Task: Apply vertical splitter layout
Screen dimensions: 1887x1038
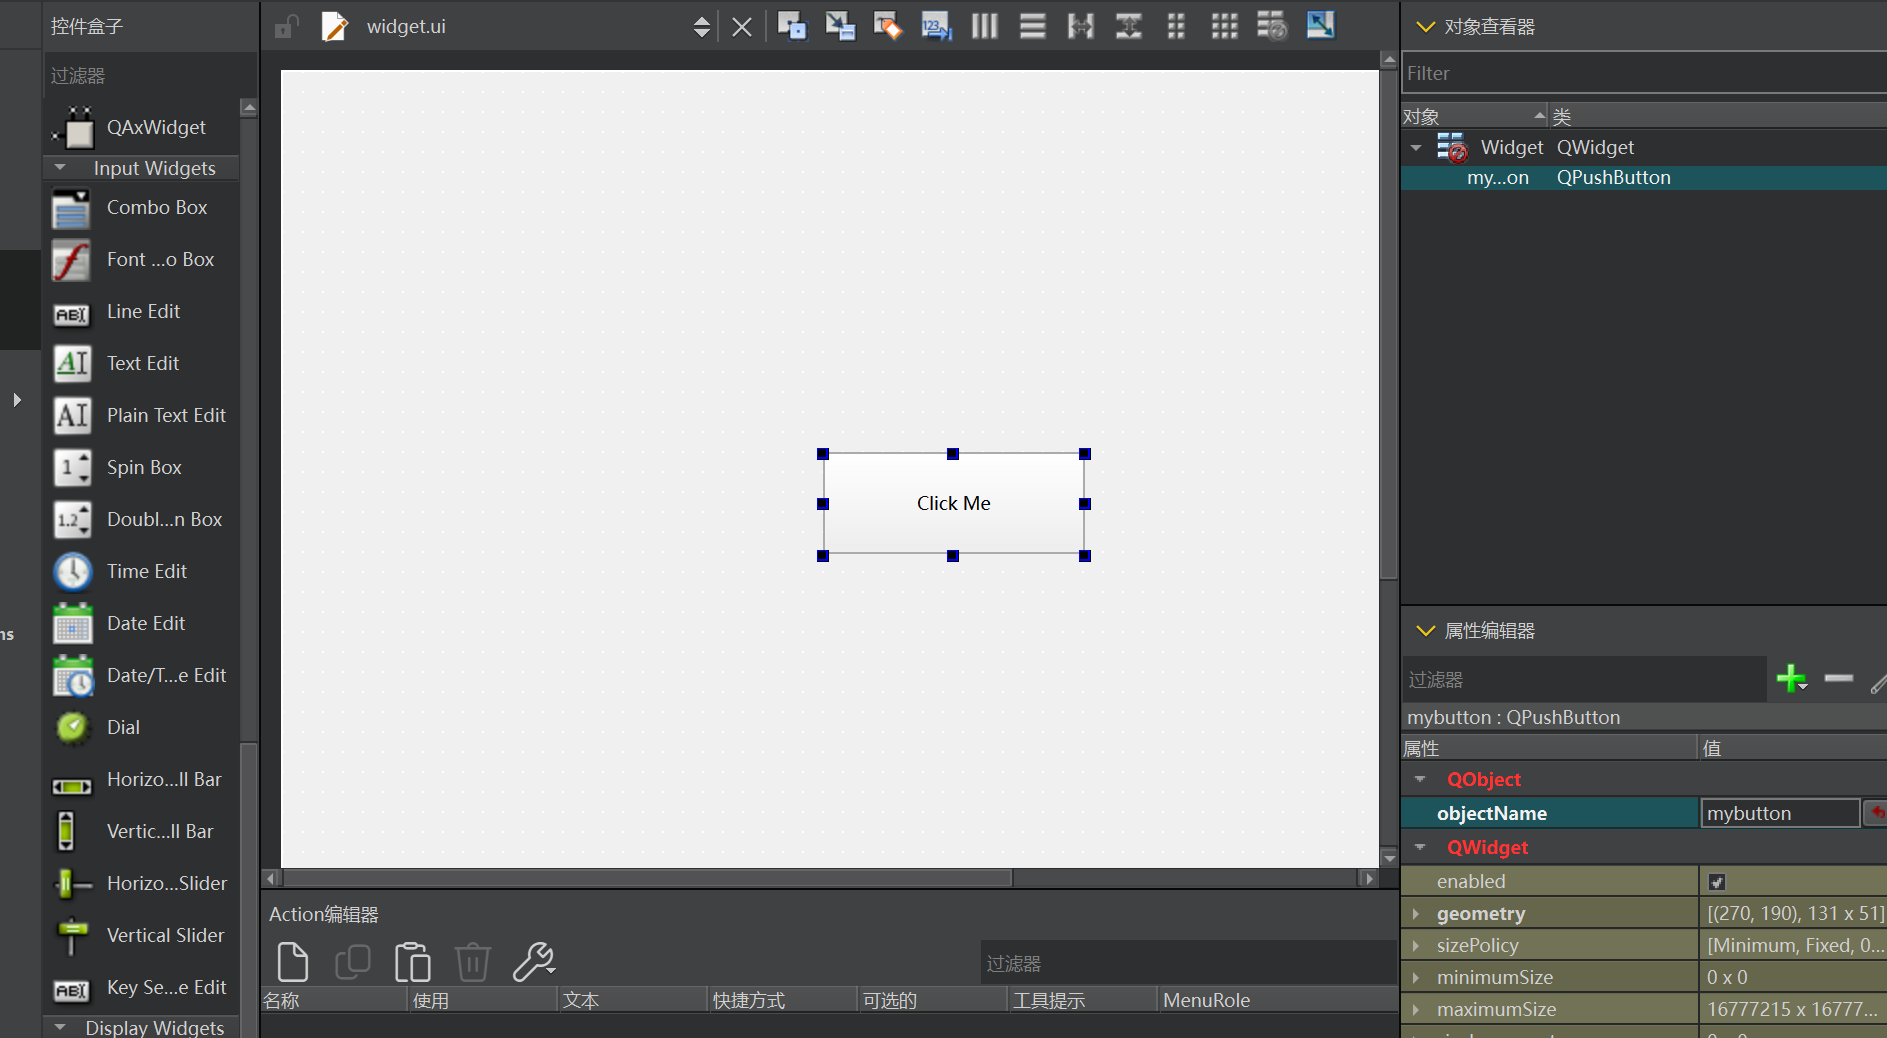Action: (x=1128, y=26)
